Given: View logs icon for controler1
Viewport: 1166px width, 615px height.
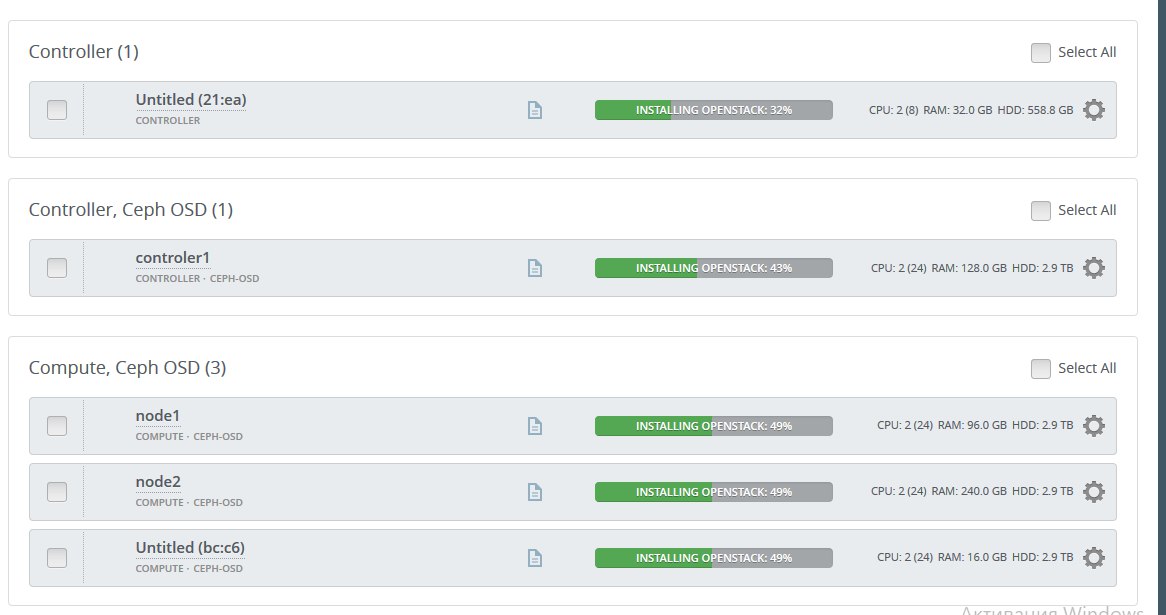Looking at the screenshot, I should point(535,268).
